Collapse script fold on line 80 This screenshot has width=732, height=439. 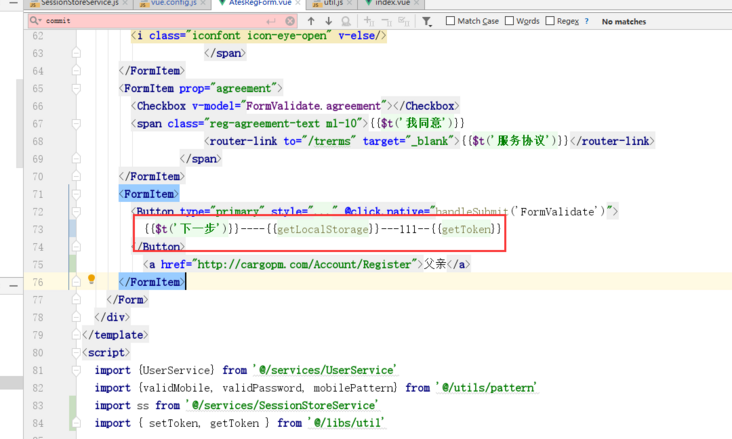click(x=76, y=353)
